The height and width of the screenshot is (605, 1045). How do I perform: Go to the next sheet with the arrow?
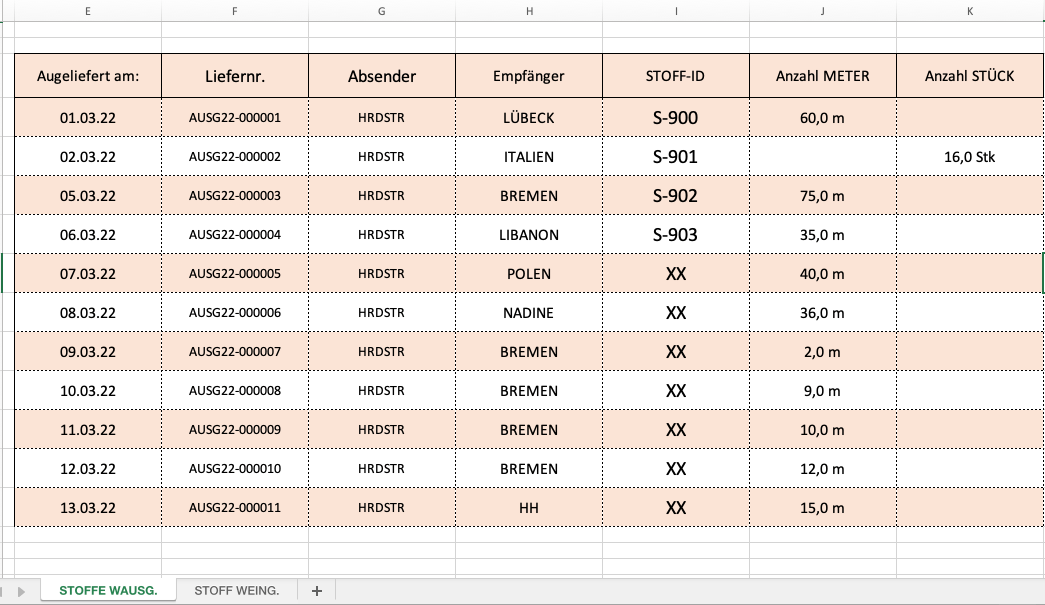pos(21,591)
